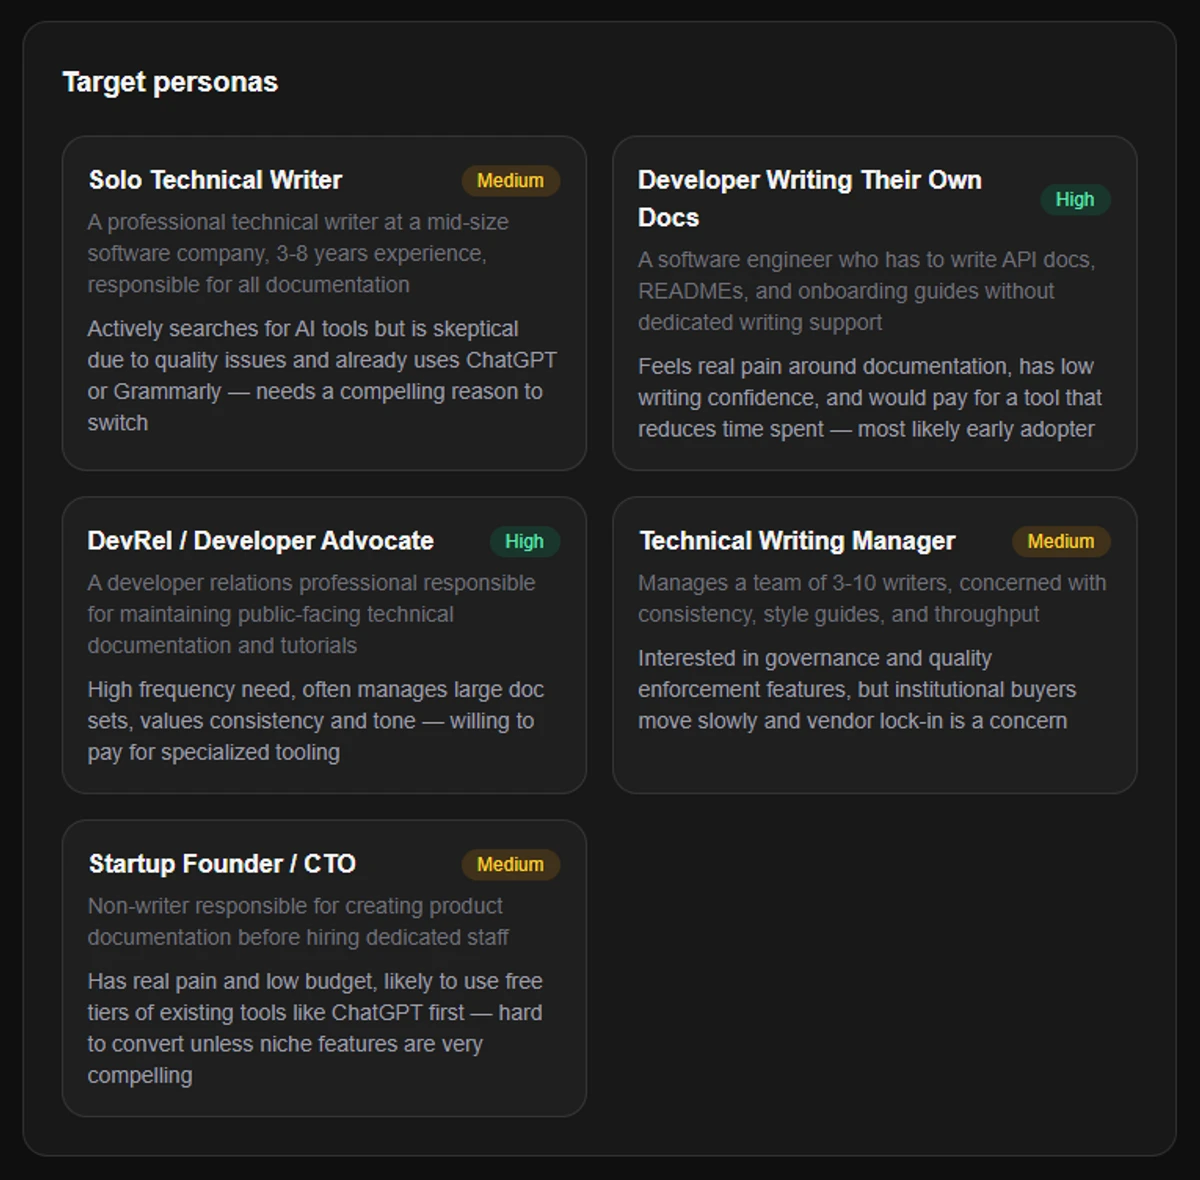Viewport: 1200px width, 1180px height.
Task: Click High badge on Developer Writing Their Own Docs
Action: 1075,199
